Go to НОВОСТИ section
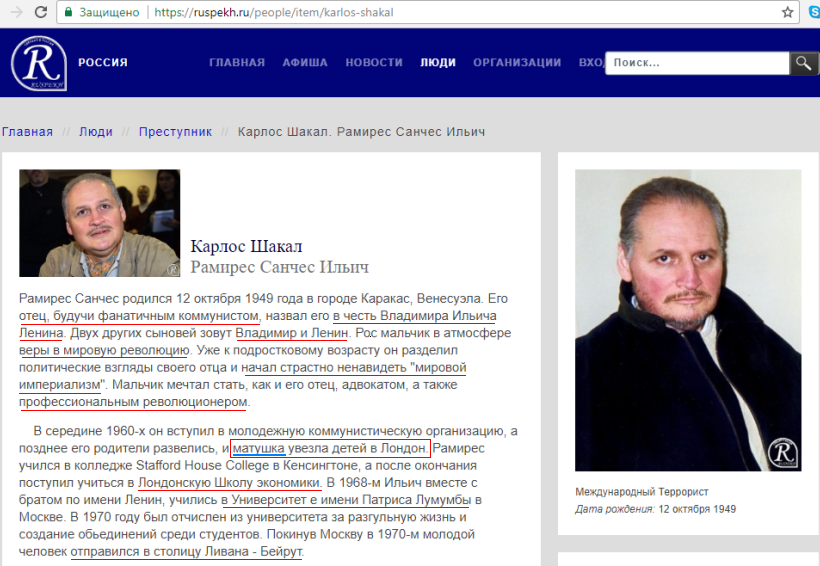 [x=374, y=62]
